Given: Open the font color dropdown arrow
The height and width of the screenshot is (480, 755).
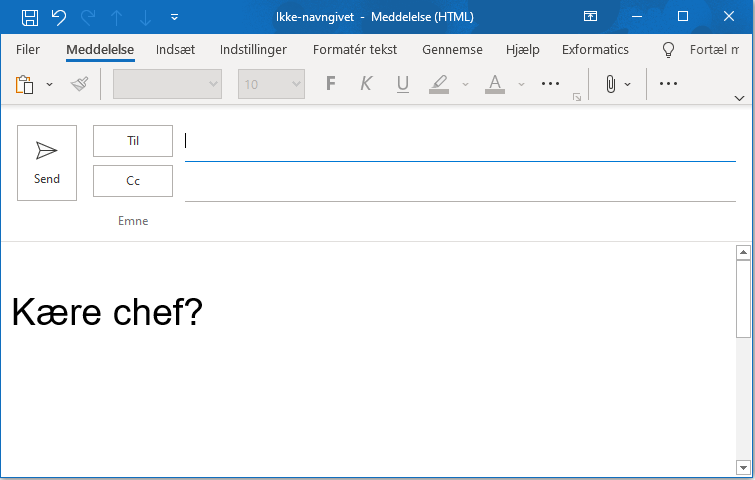Looking at the screenshot, I should click(x=521, y=85).
